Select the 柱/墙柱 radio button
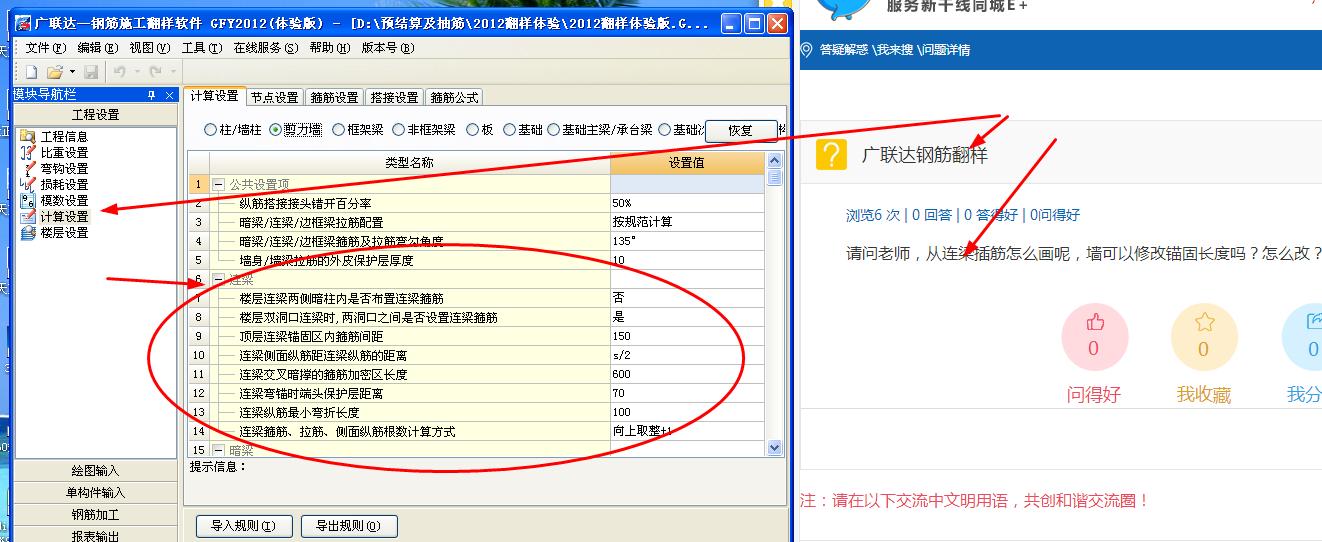Image resolution: width=1322 pixels, height=542 pixels. pyautogui.click(x=232, y=130)
